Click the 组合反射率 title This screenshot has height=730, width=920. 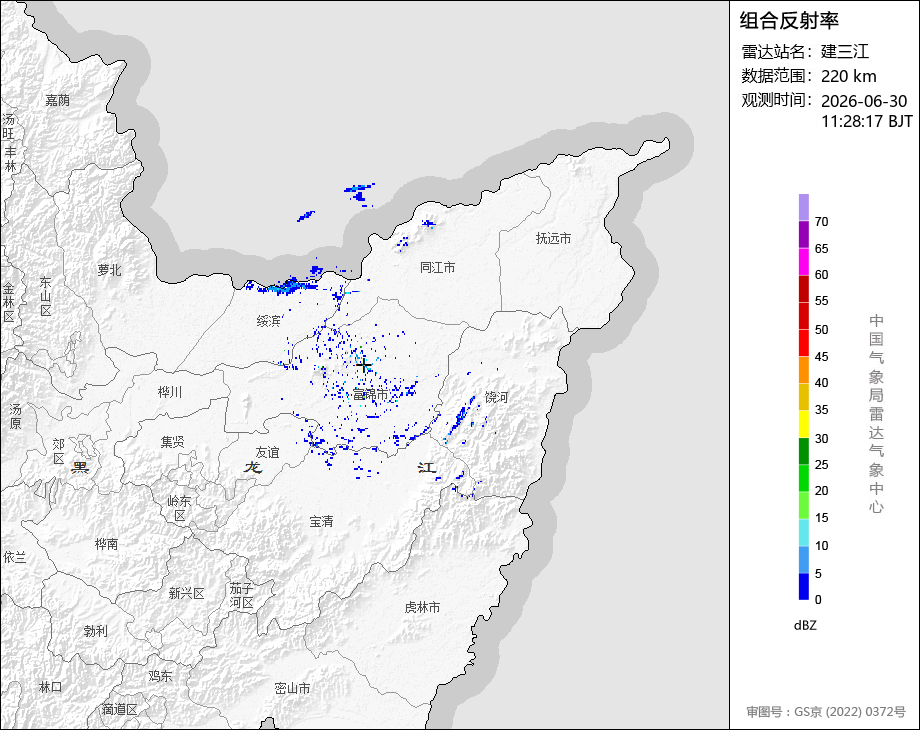coord(789,21)
